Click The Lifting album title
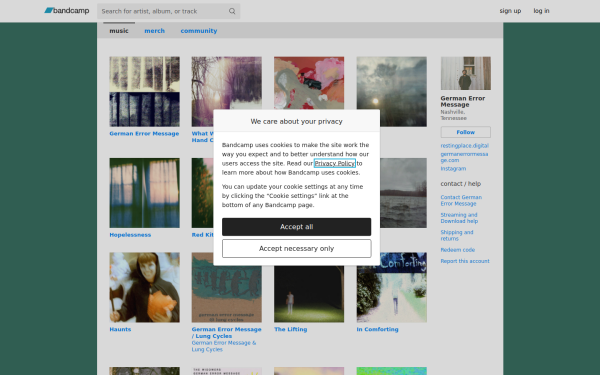600x375 pixels. [290, 329]
